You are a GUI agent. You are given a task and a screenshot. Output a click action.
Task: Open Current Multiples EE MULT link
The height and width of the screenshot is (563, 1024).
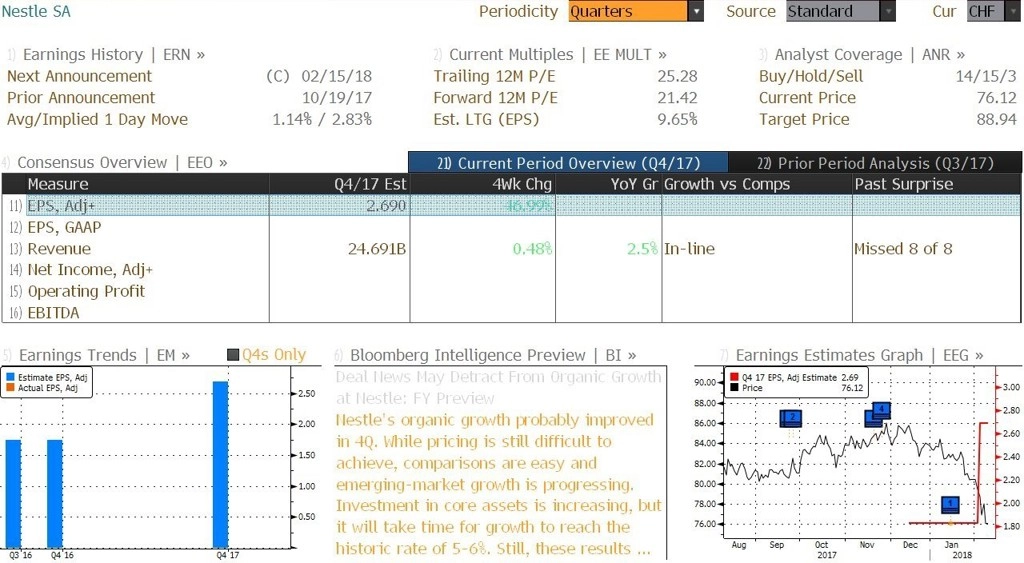558,55
